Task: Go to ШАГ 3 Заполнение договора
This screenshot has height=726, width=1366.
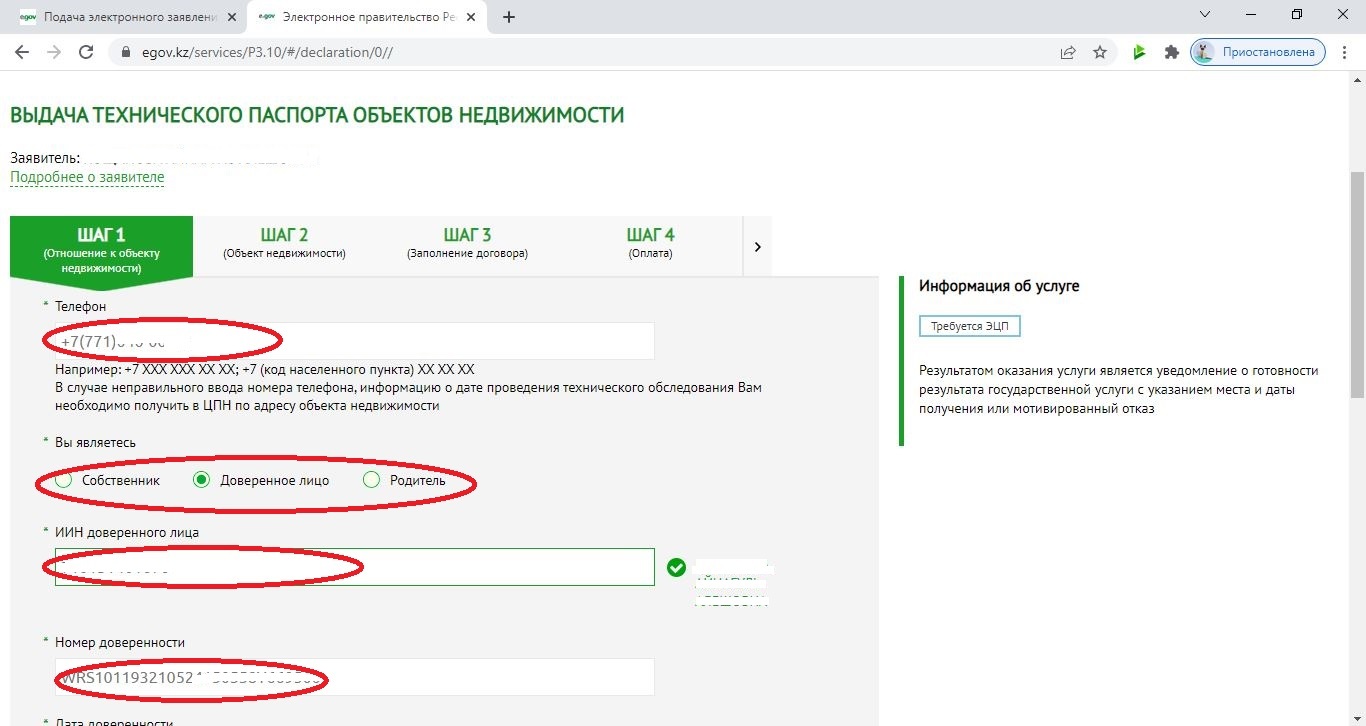Action: tap(467, 244)
